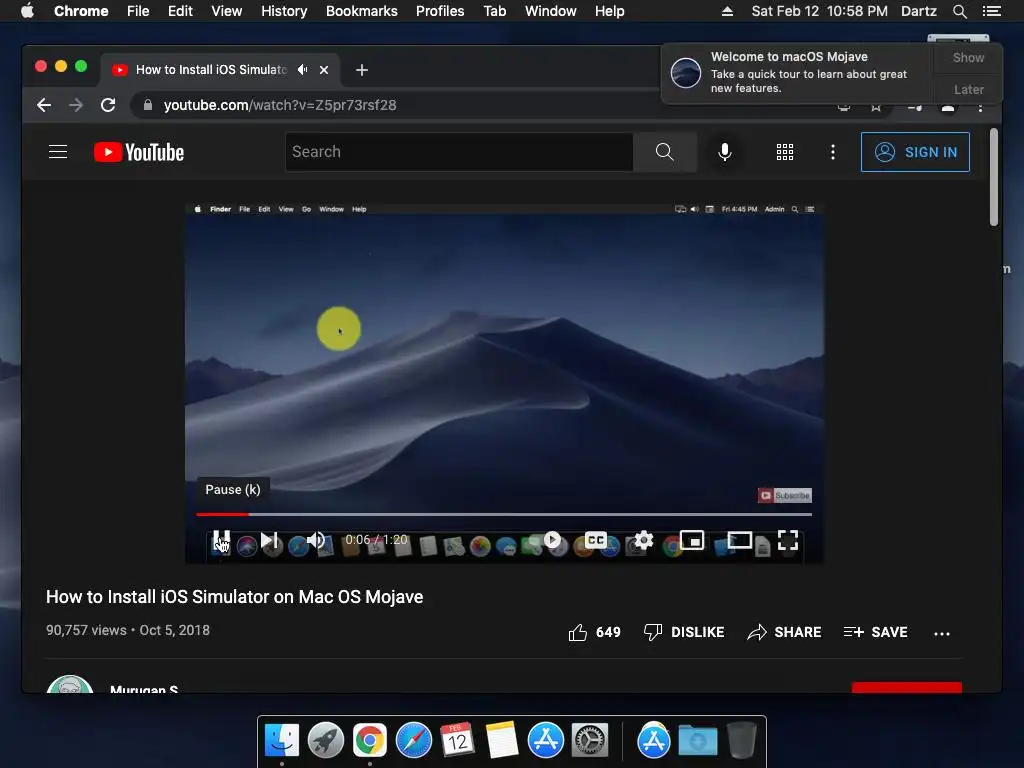Click the DISLIKE button
Screen dimensions: 1024x768
tap(684, 632)
